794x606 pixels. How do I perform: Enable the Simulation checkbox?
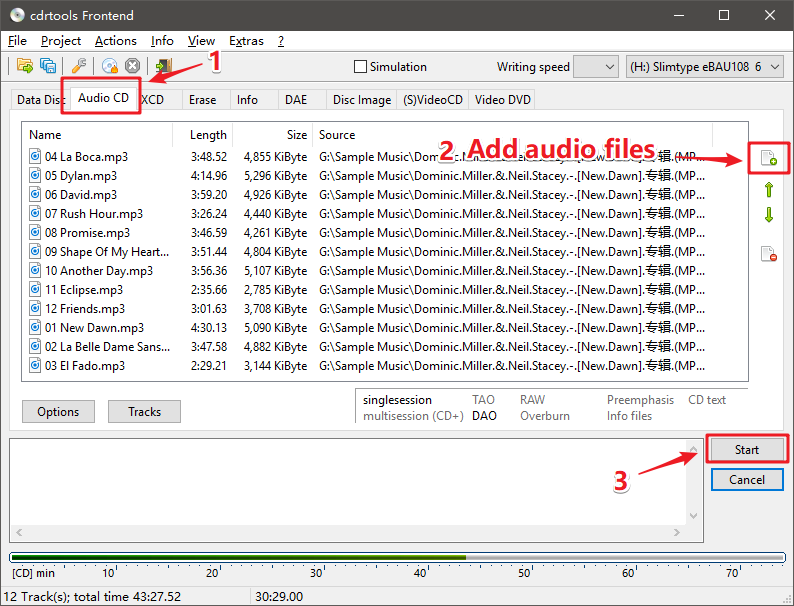click(360, 67)
